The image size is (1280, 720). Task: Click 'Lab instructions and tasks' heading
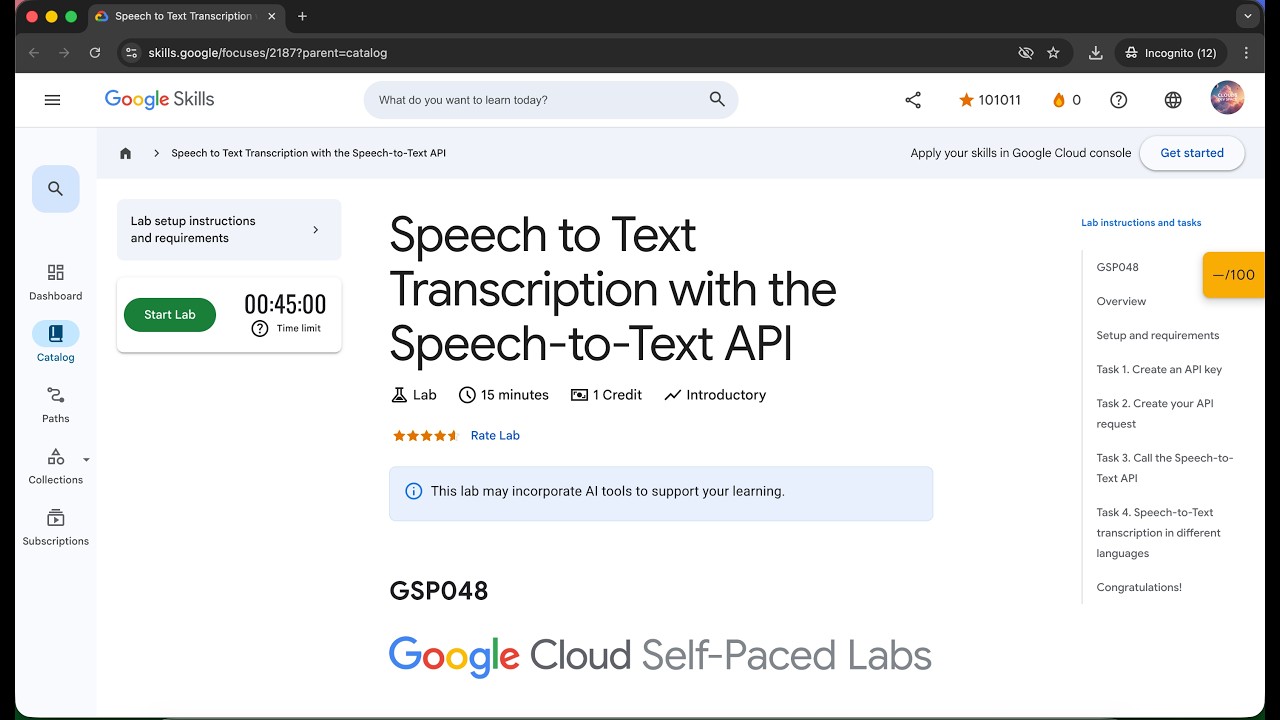click(x=1141, y=223)
